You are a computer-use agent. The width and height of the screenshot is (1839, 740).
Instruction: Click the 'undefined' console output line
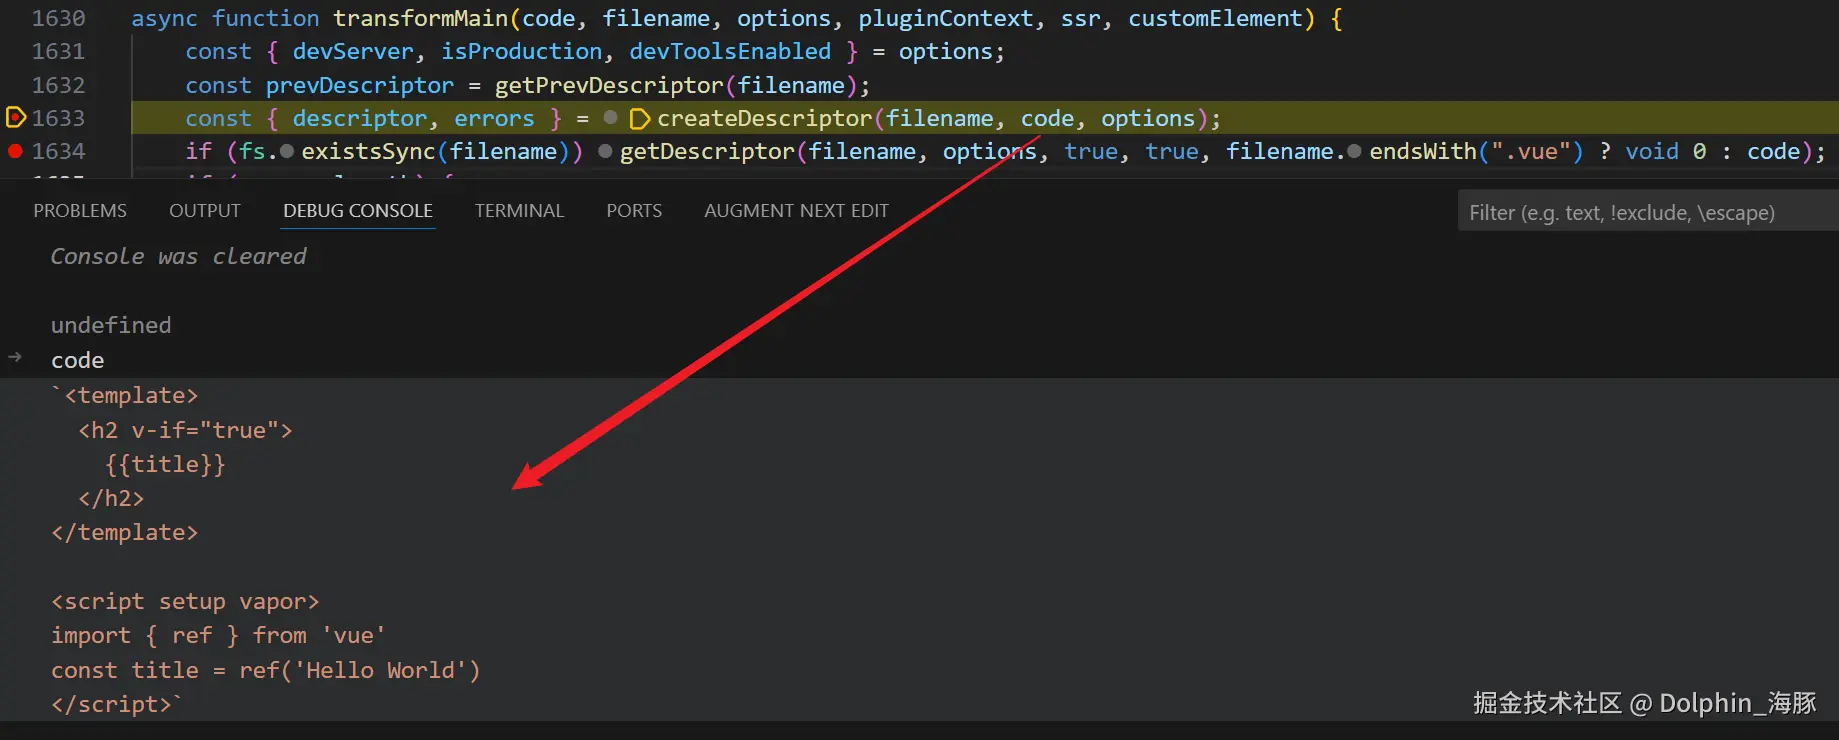click(111, 325)
